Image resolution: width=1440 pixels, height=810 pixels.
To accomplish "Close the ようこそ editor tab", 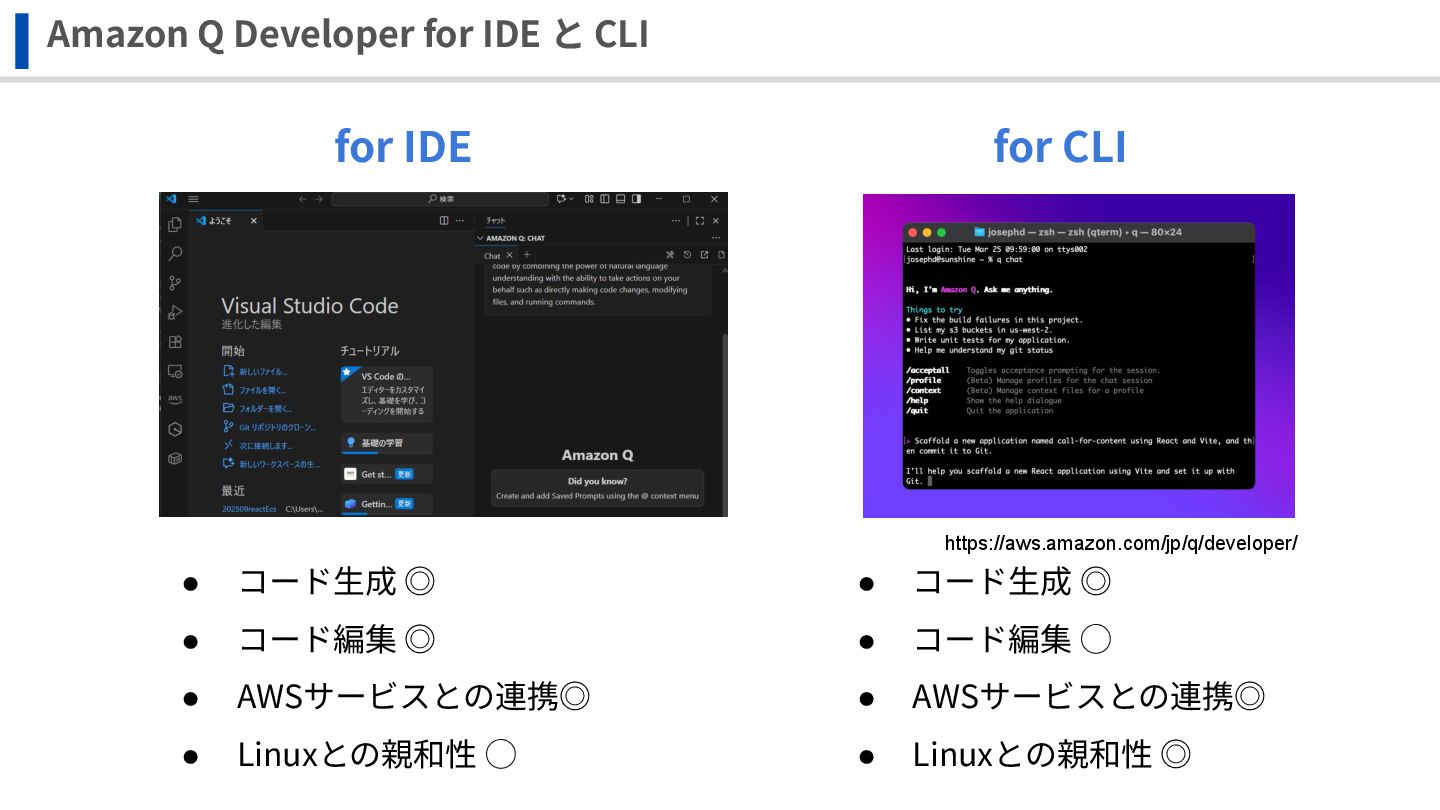I will [x=254, y=220].
